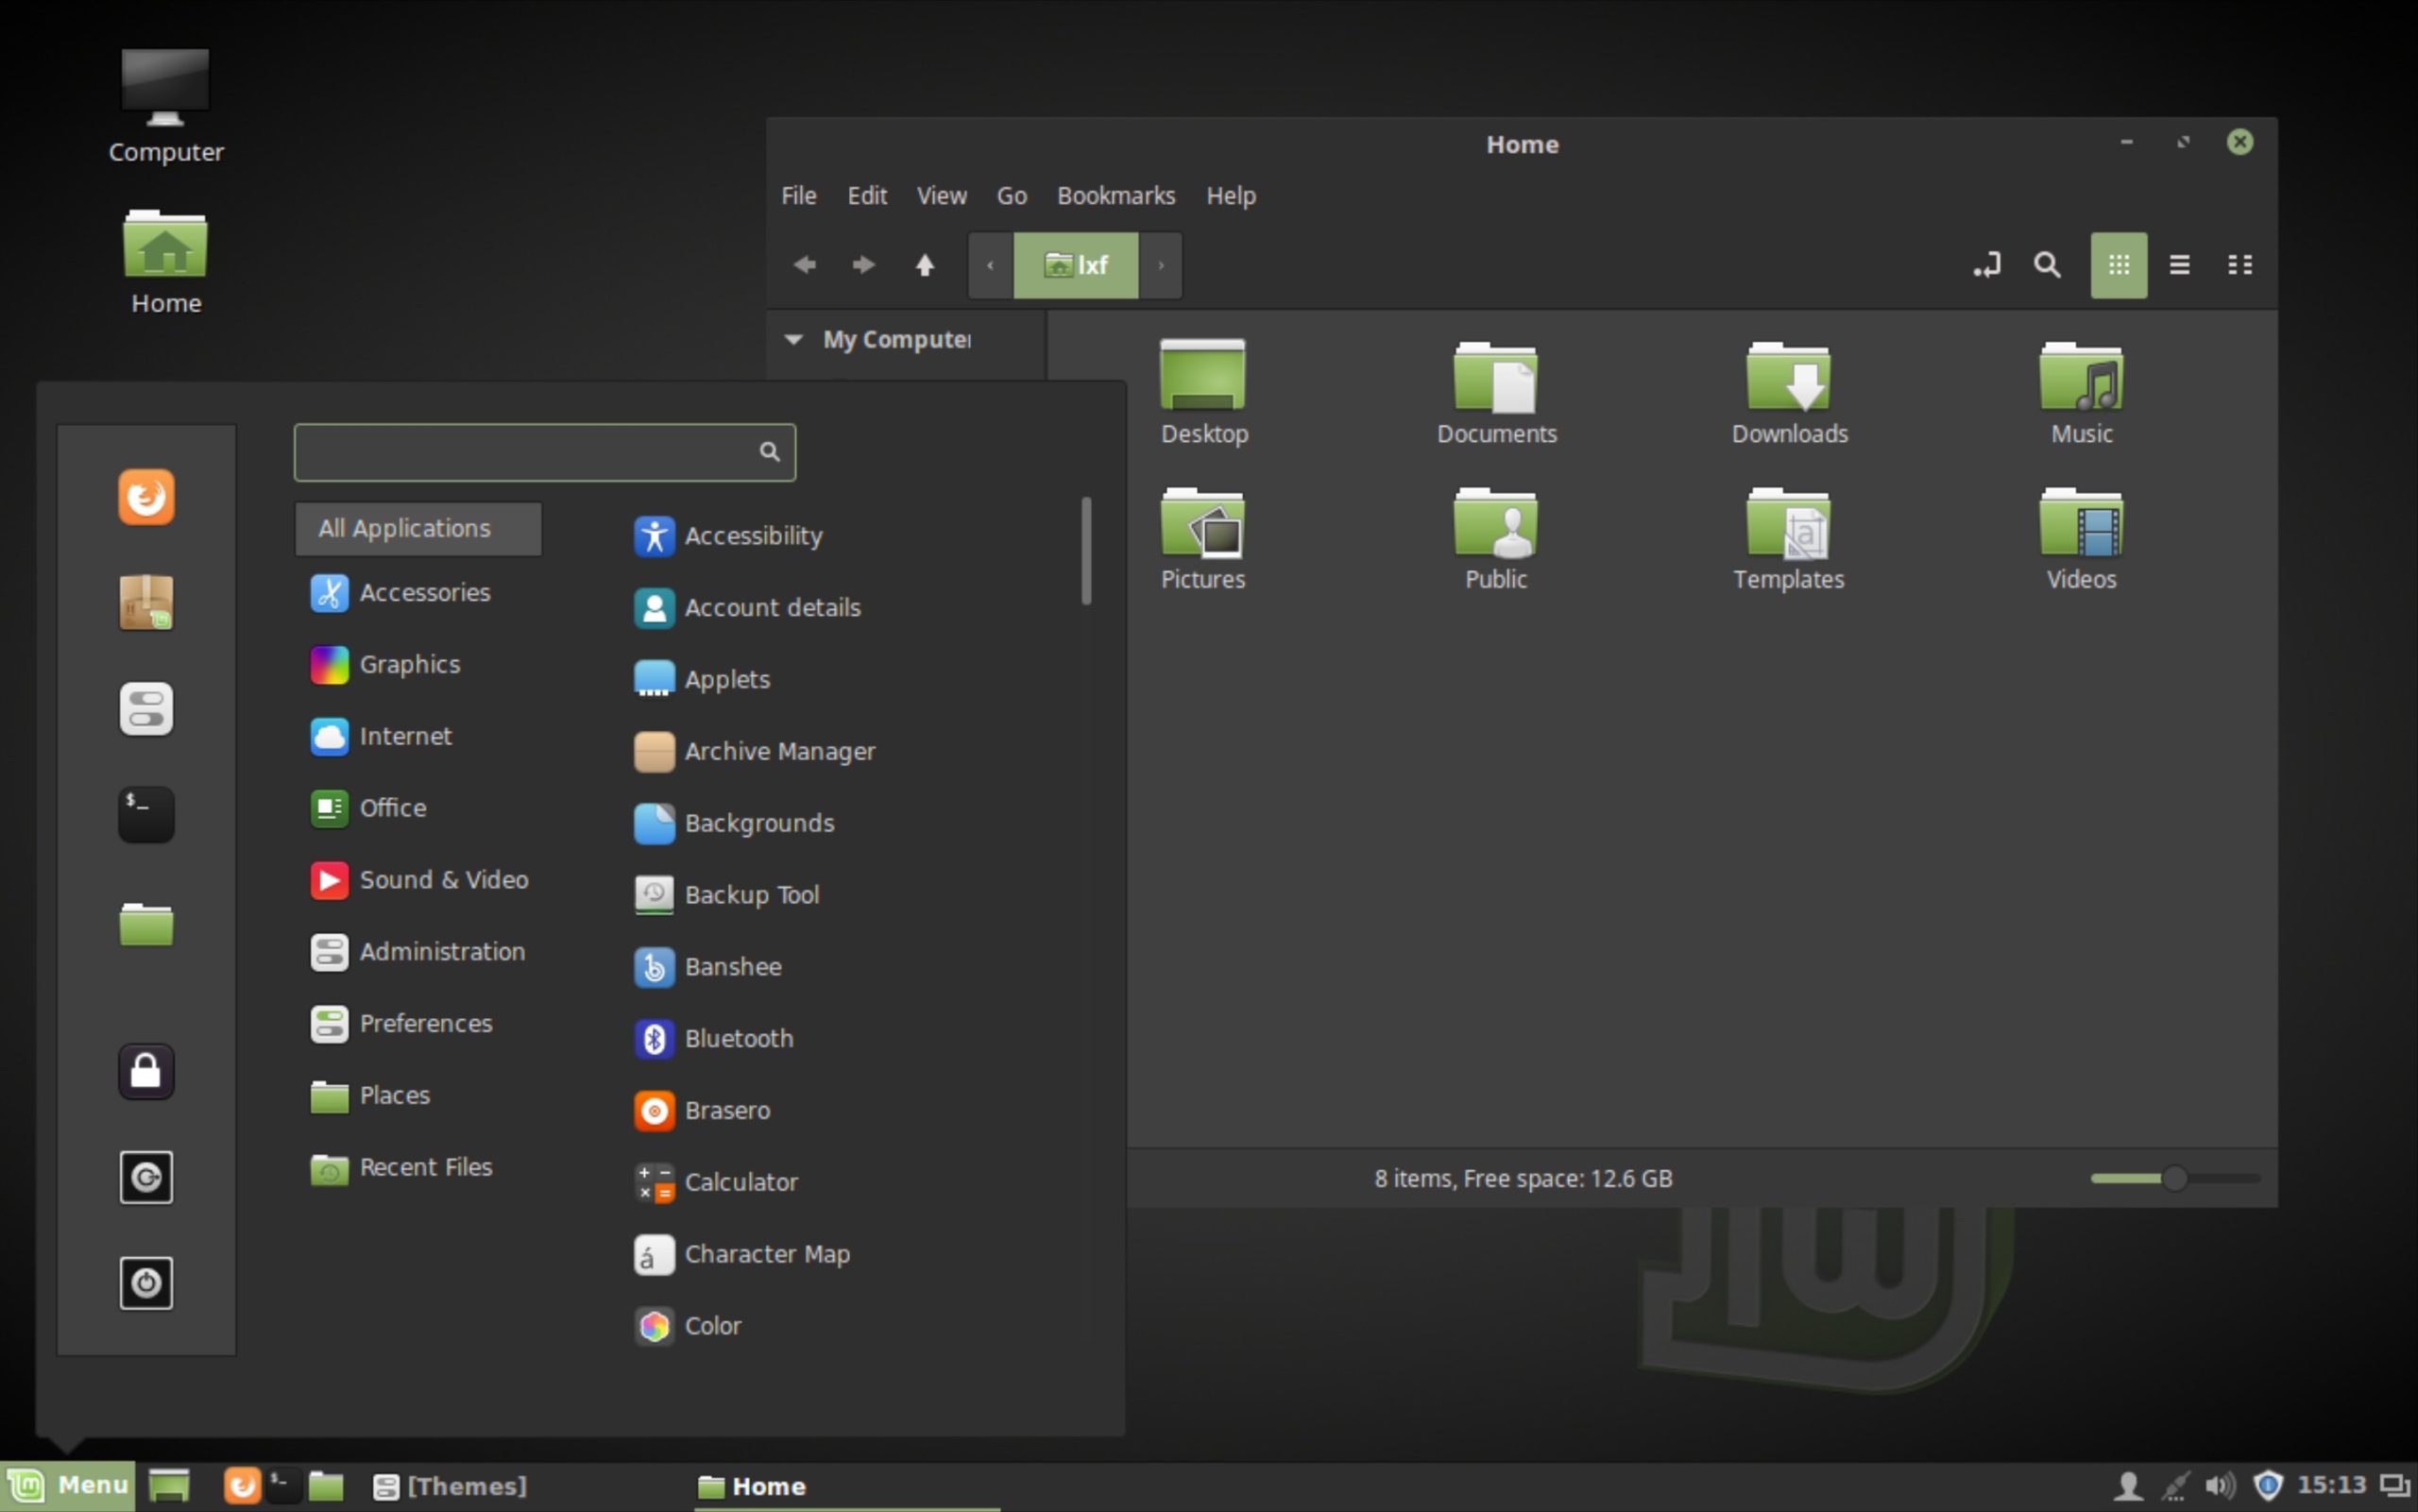Collapse the My Computer section
Image resolution: width=2418 pixels, height=1512 pixels.
(x=792, y=340)
